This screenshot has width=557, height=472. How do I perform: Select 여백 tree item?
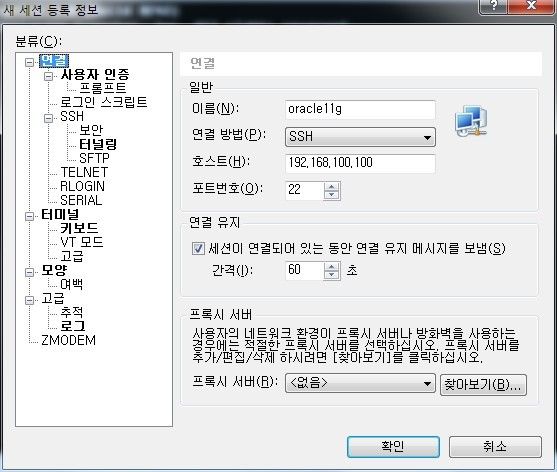click(72, 284)
